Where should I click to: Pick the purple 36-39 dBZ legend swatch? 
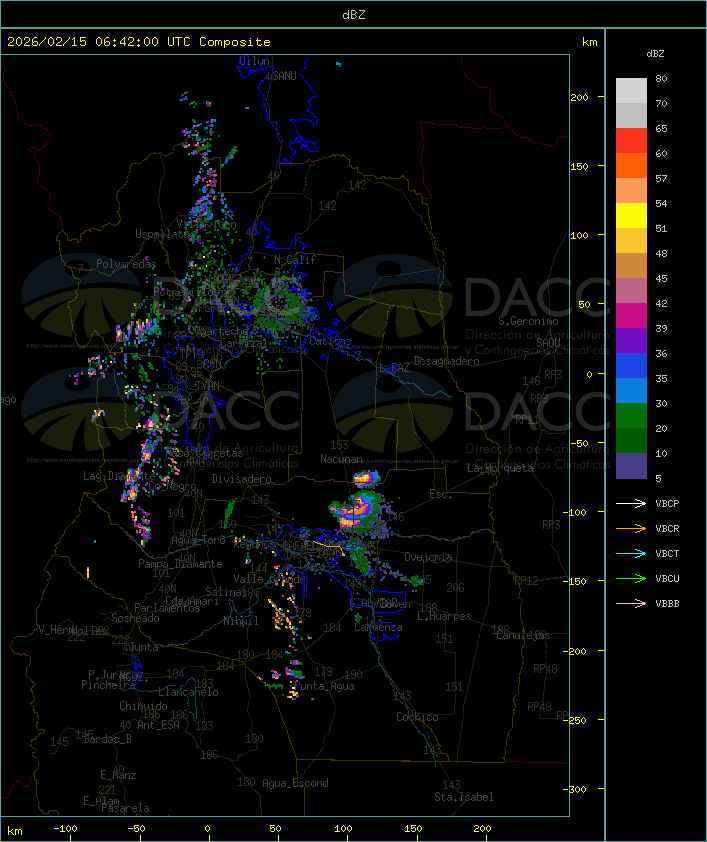point(631,340)
